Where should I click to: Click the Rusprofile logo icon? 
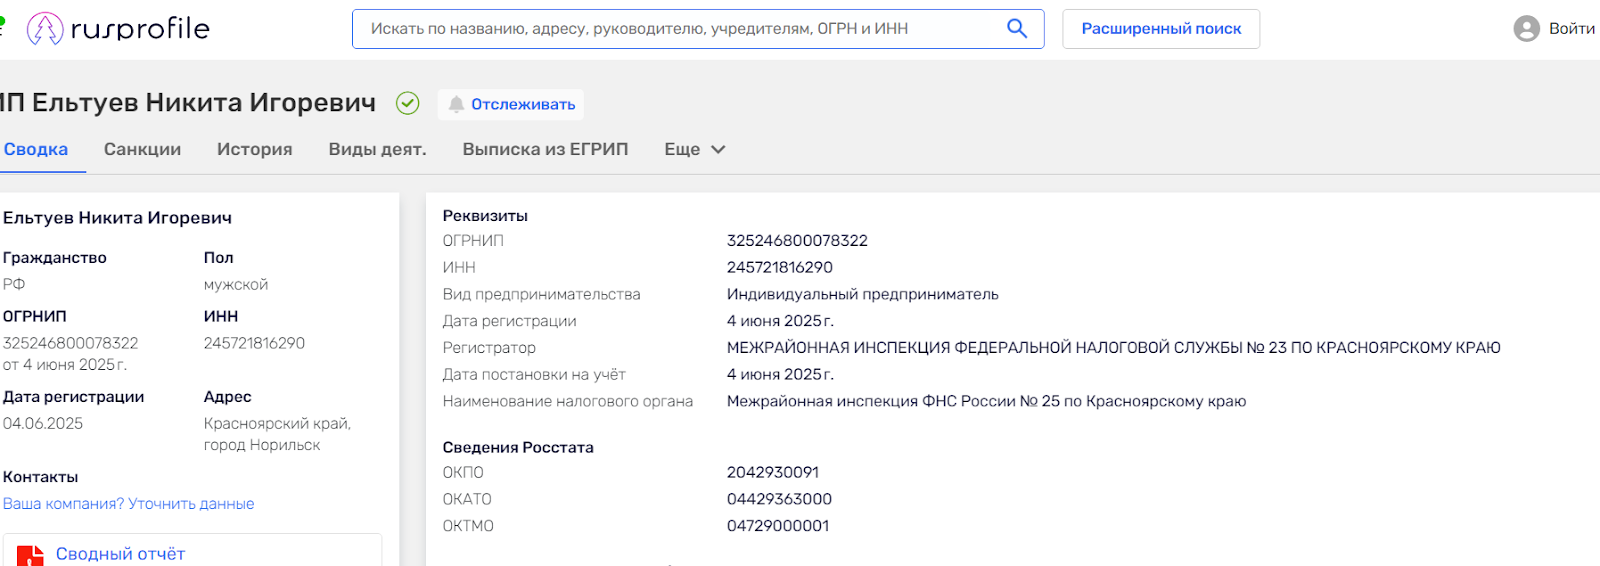(x=45, y=29)
